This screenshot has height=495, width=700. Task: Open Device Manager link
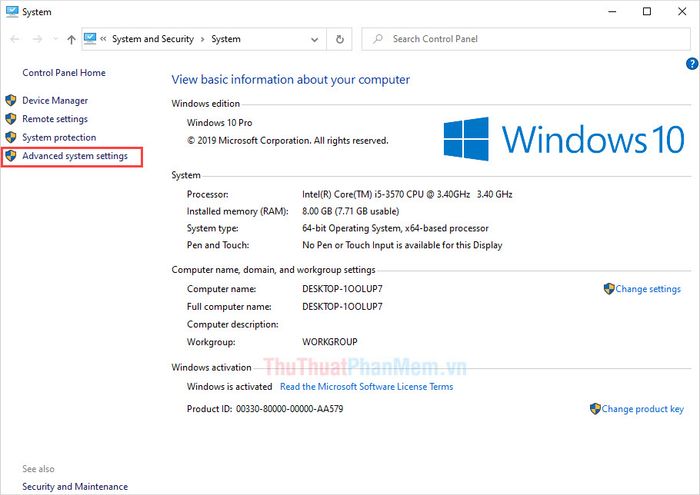pos(55,100)
